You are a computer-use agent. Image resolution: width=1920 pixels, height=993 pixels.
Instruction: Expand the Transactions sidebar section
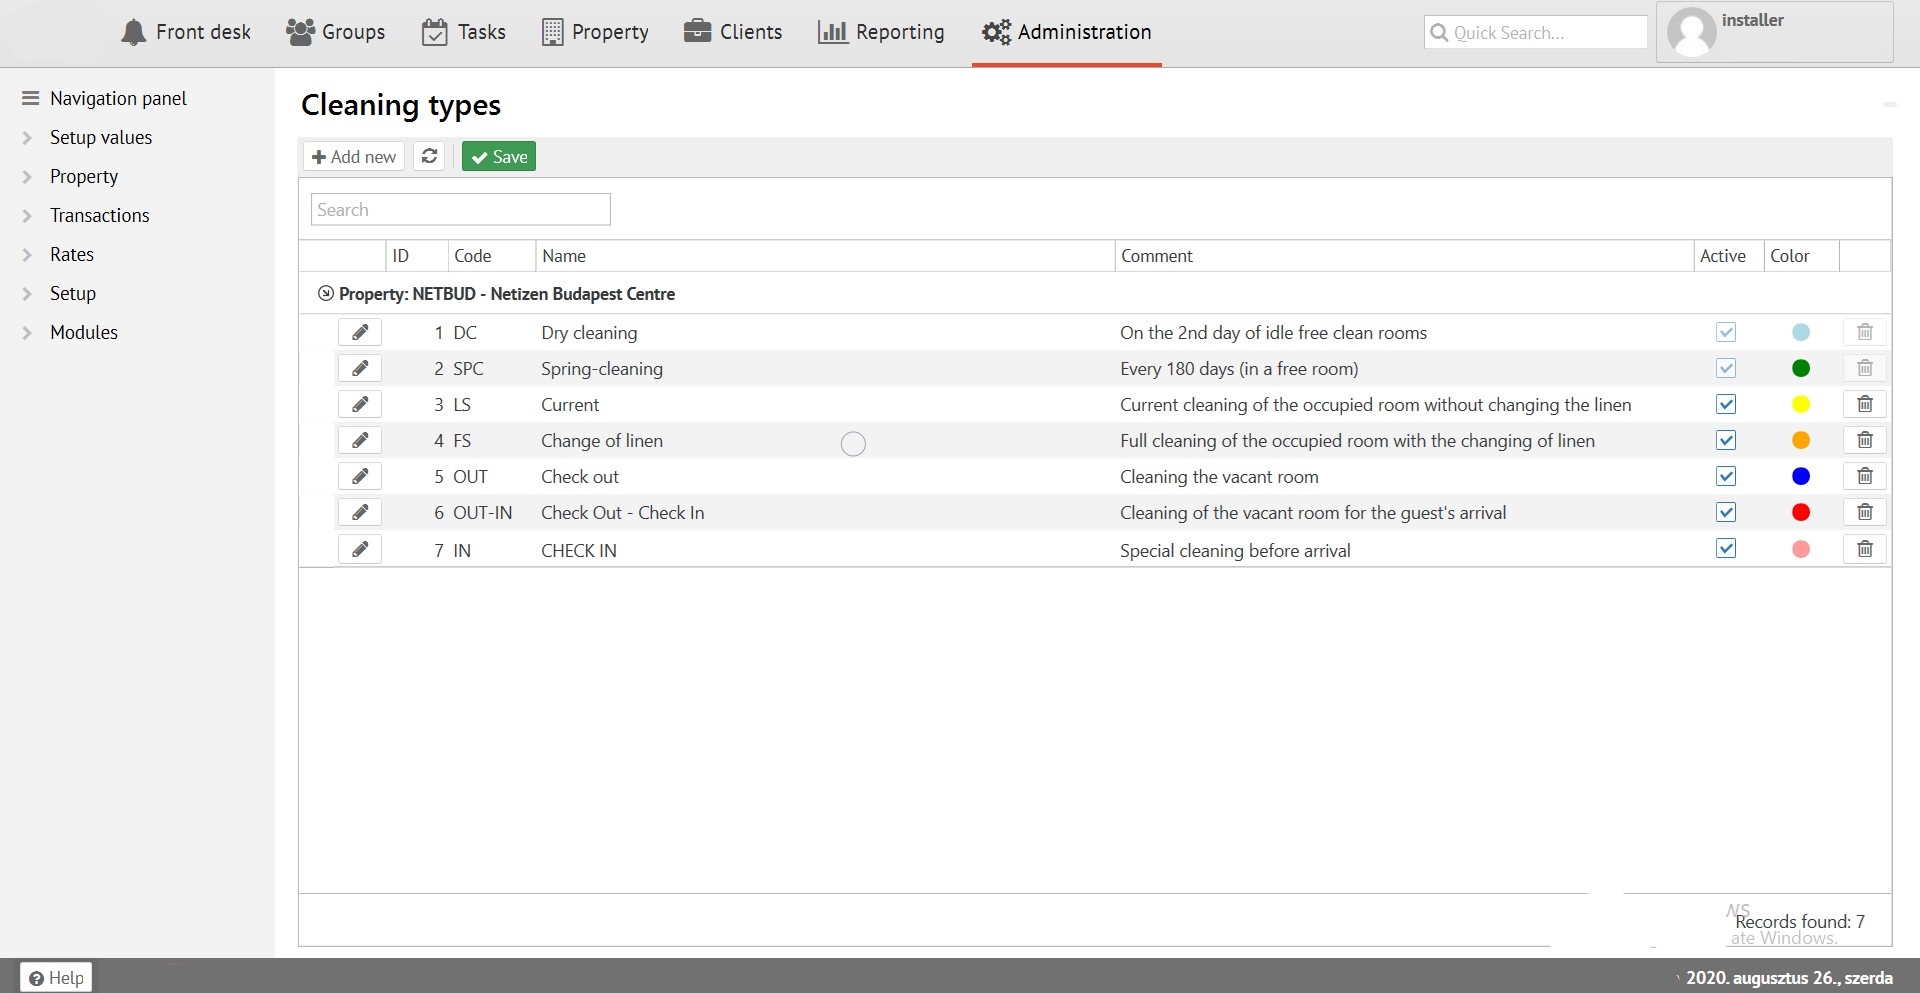pos(28,216)
